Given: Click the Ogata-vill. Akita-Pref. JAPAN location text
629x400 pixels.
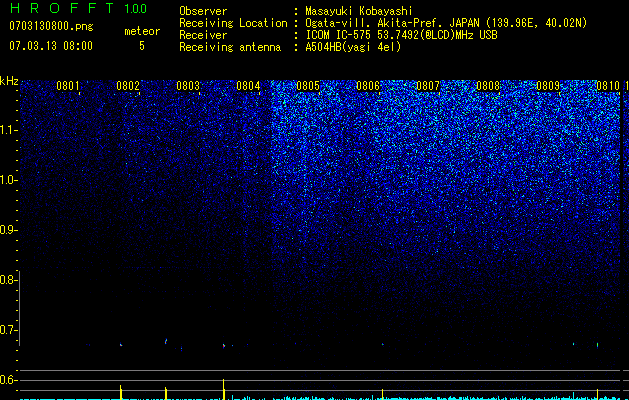Looking at the screenshot, I should 446,23.
